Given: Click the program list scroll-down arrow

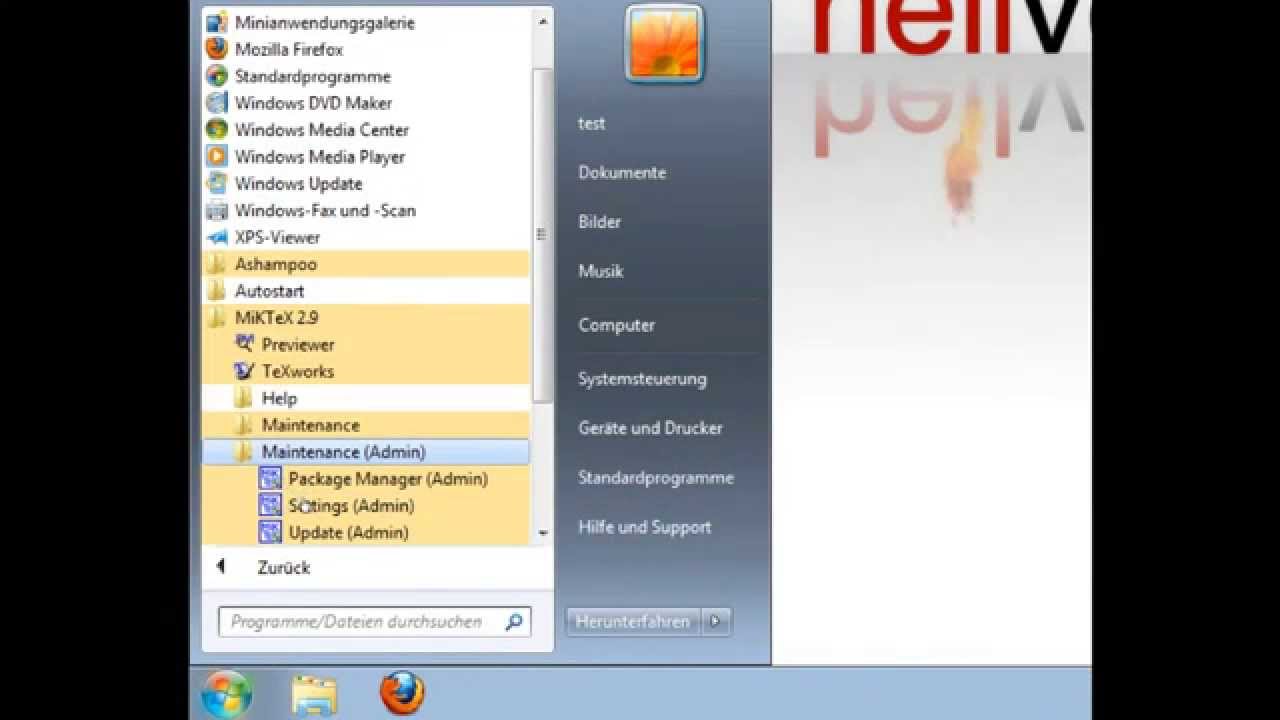Looking at the screenshot, I should [x=543, y=534].
